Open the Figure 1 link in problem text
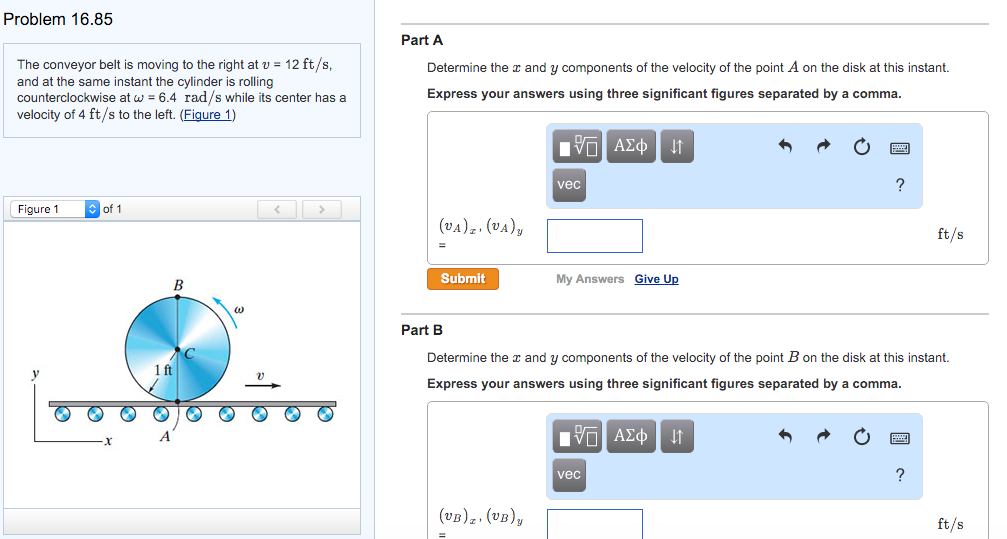The height and width of the screenshot is (539, 1007). pyautogui.click(x=206, y=114)
